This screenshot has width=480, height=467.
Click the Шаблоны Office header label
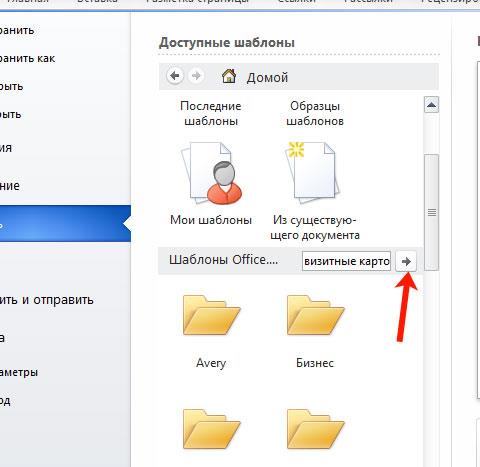coord(223,260)
